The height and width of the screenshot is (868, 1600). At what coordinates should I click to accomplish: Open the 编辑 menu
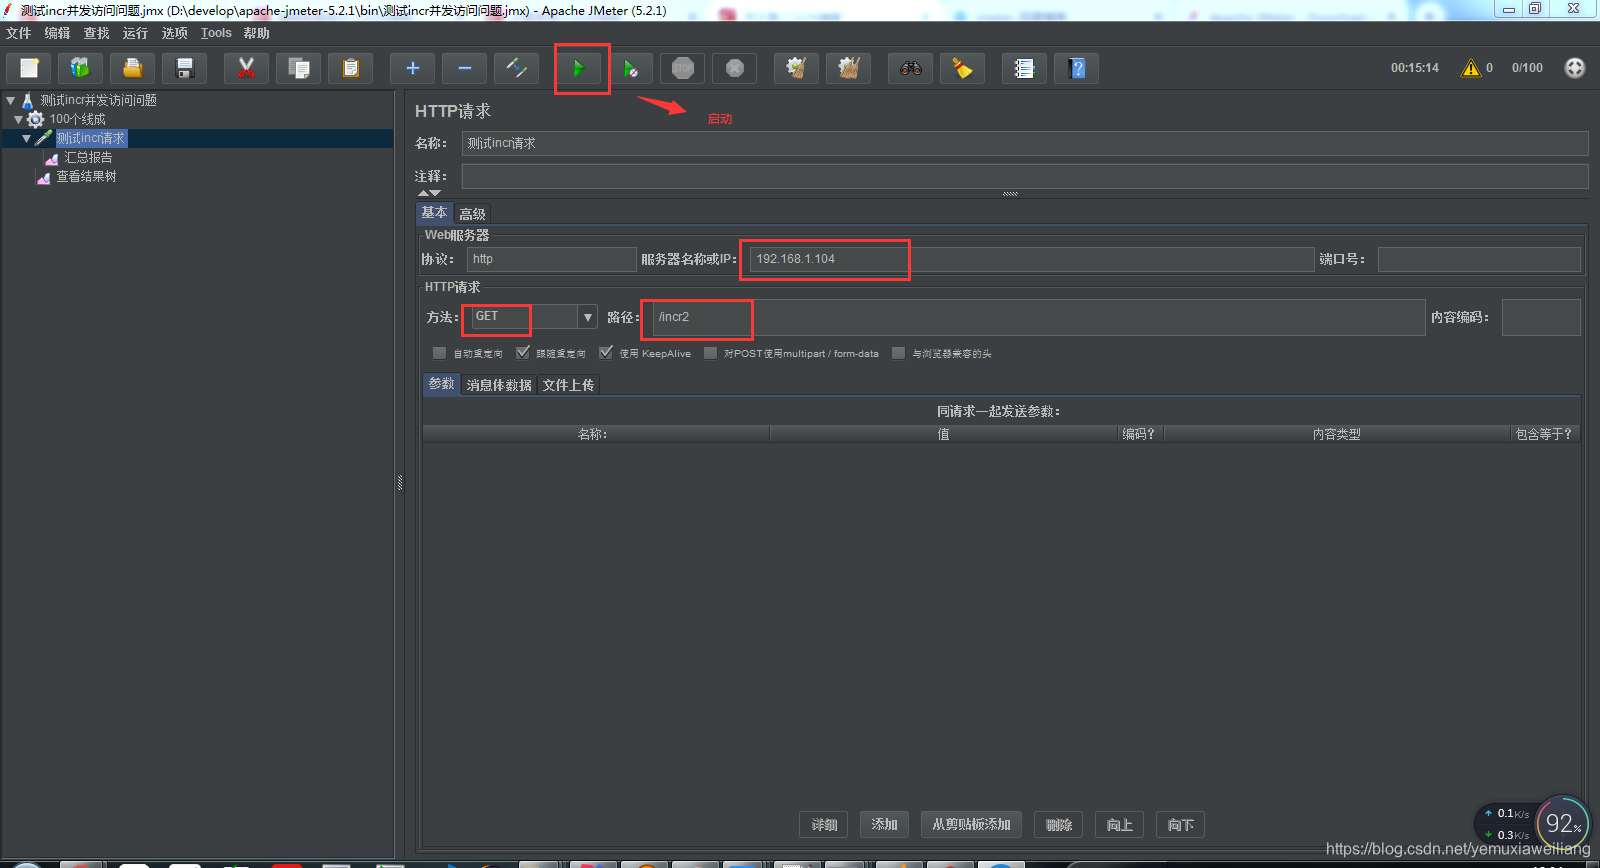pos(57,33)
